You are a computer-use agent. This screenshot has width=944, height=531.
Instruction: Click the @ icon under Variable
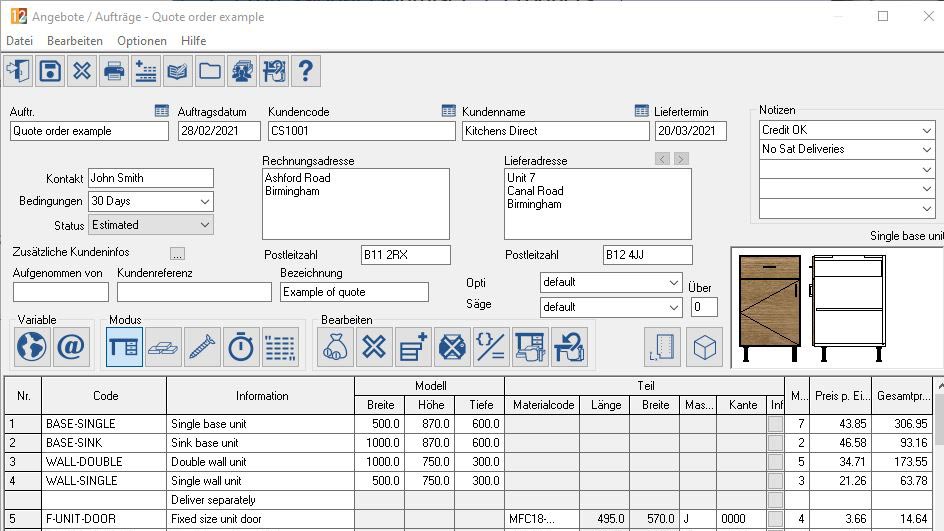click(x=70, y=347)
